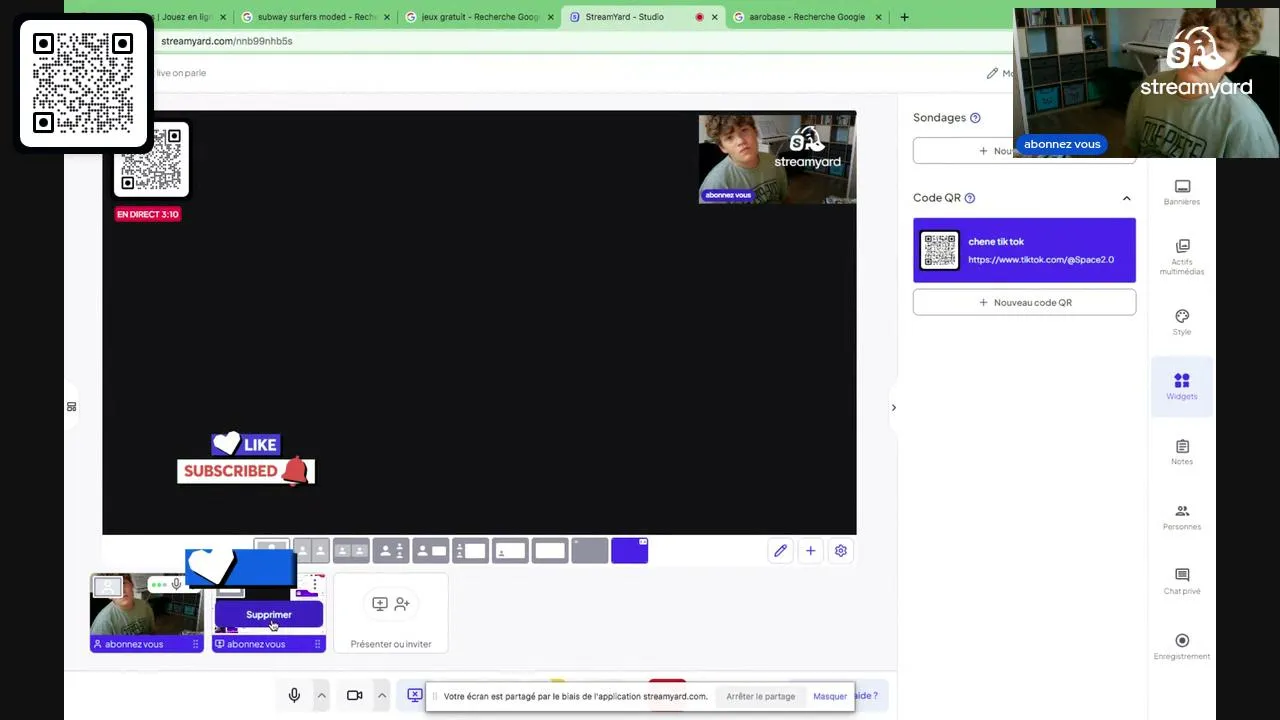Open the Chat privé panel
Image resolution: width=1280 pixels, height=720 pixels.
click(x=1182, y=581)
